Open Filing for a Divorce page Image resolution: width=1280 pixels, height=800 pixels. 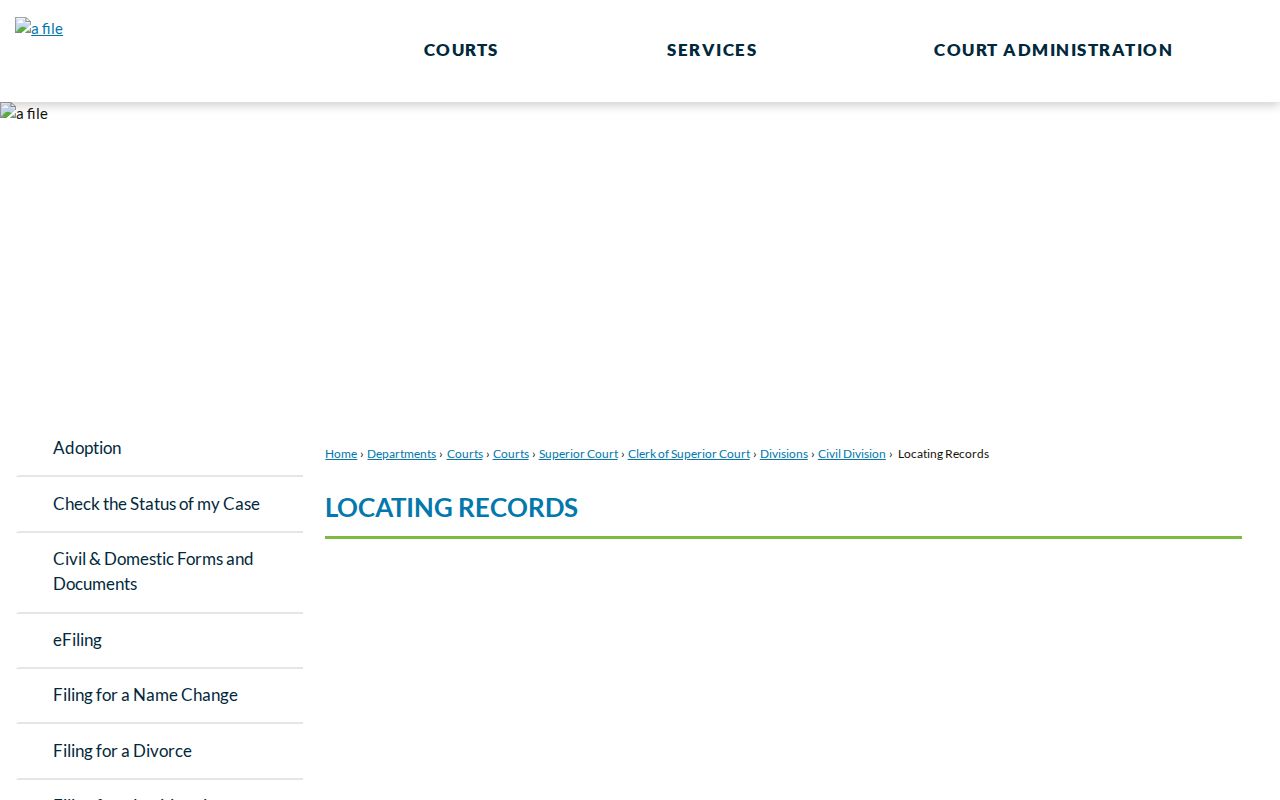pyautogui.click(x=160, y=751)
